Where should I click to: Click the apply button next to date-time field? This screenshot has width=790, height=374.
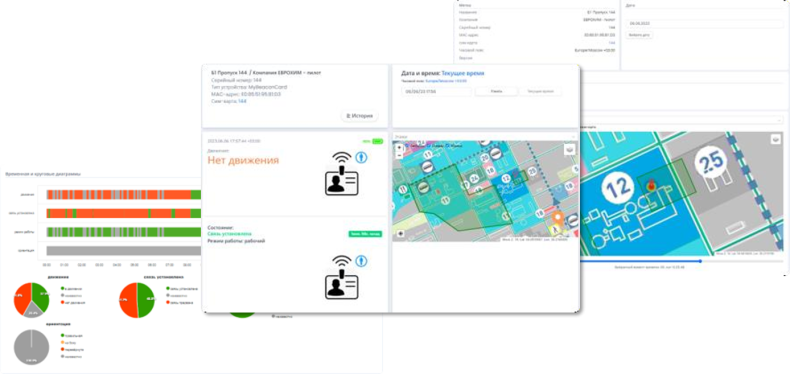coord(496,91)
